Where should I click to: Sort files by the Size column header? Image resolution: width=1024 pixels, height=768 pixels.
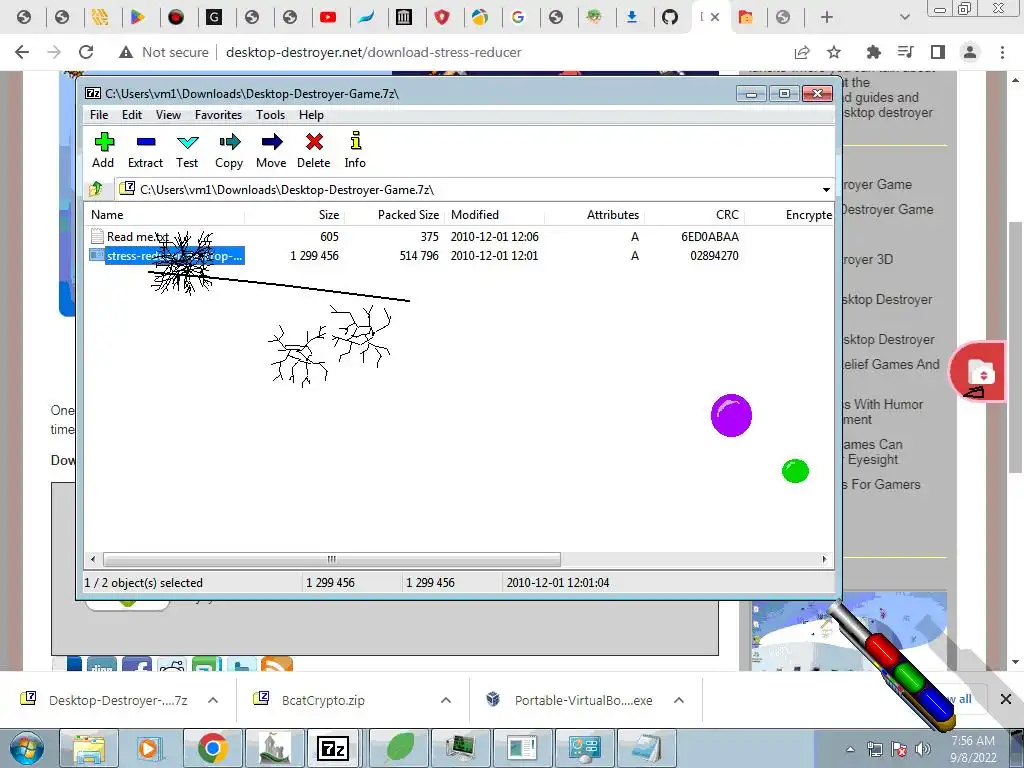pyautogui.click(x=295, y=215)
